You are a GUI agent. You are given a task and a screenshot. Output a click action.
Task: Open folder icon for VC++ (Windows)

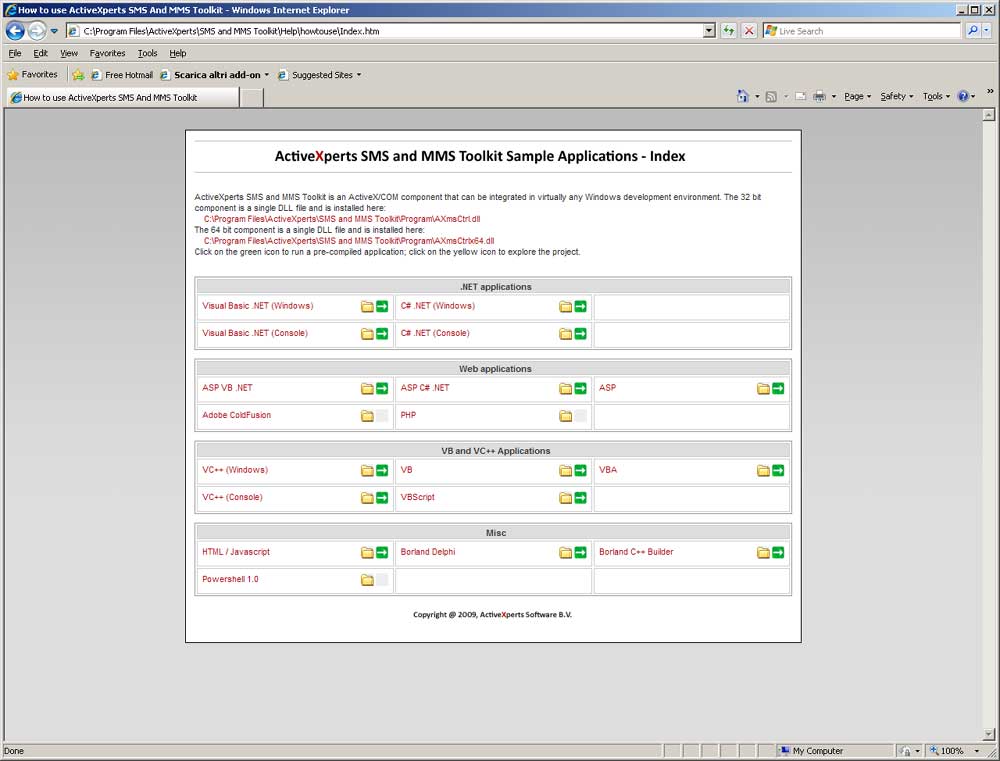pyautogui.click(x=367, y=471)
